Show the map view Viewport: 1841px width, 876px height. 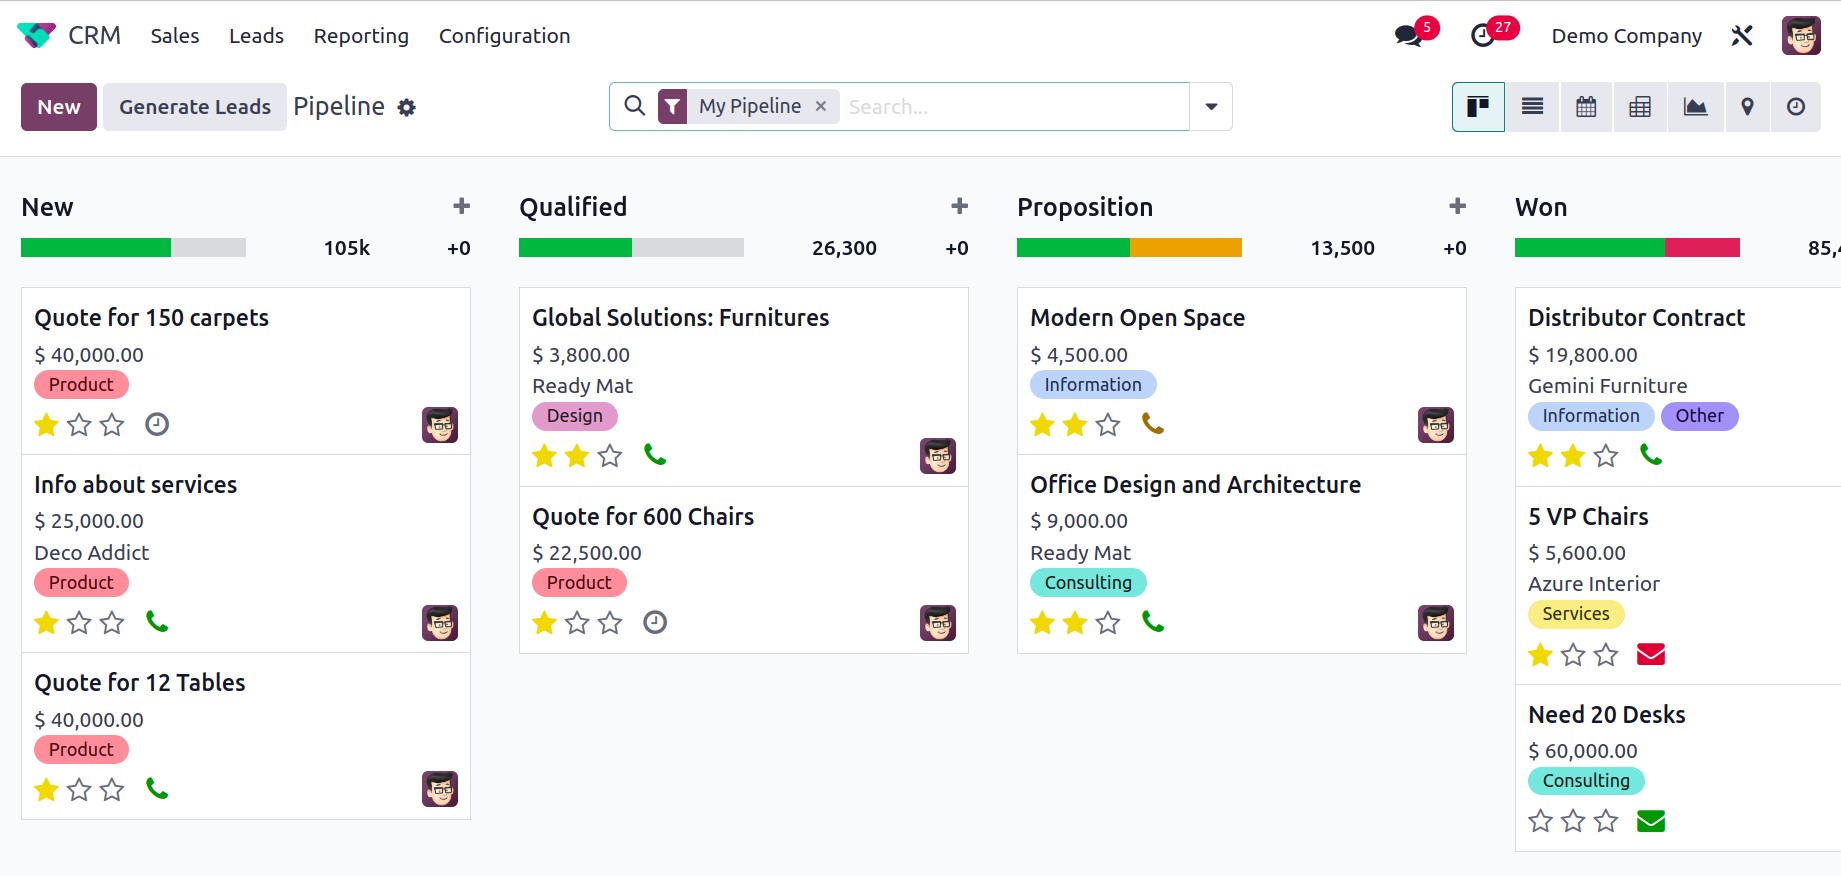[x=1747, y=107]
